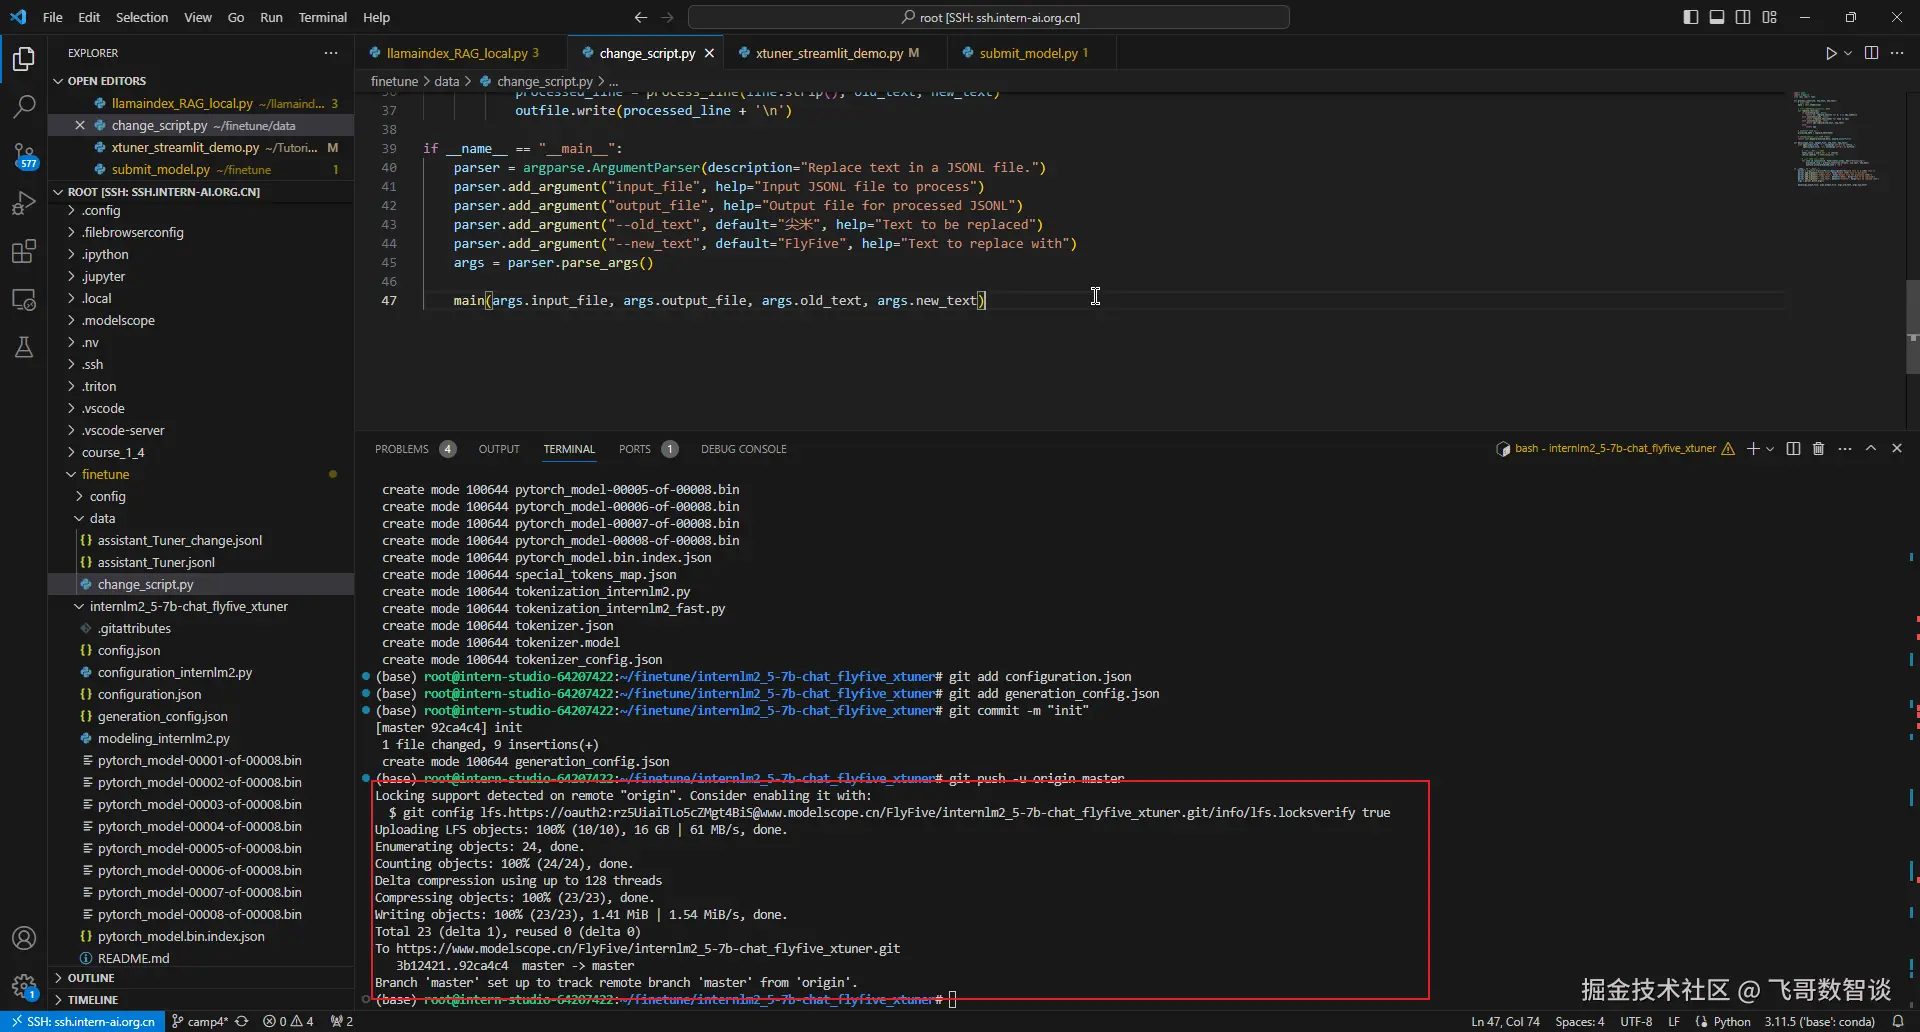The height and width of the screenshot is (1032, 1920).
Task: Toggle bottom panel visibility
Action: (x=1717, y=17)
